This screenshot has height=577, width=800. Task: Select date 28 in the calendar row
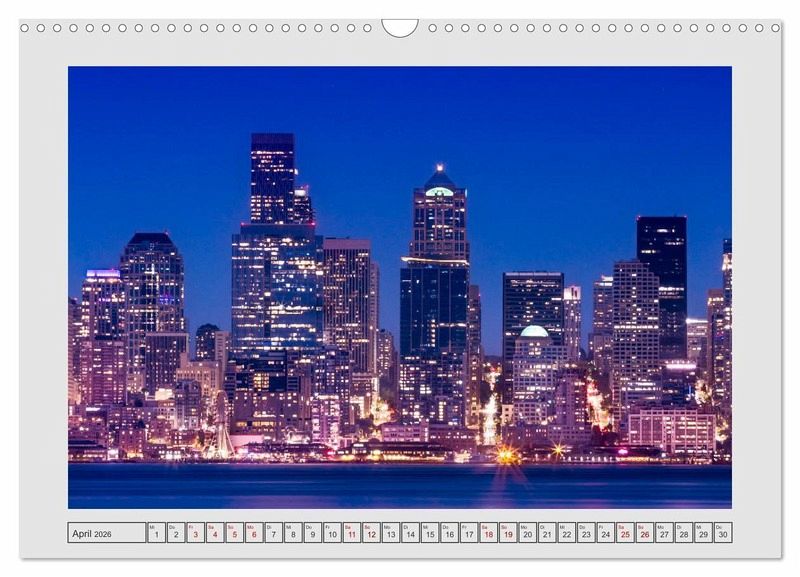click(x=683, y=533)
